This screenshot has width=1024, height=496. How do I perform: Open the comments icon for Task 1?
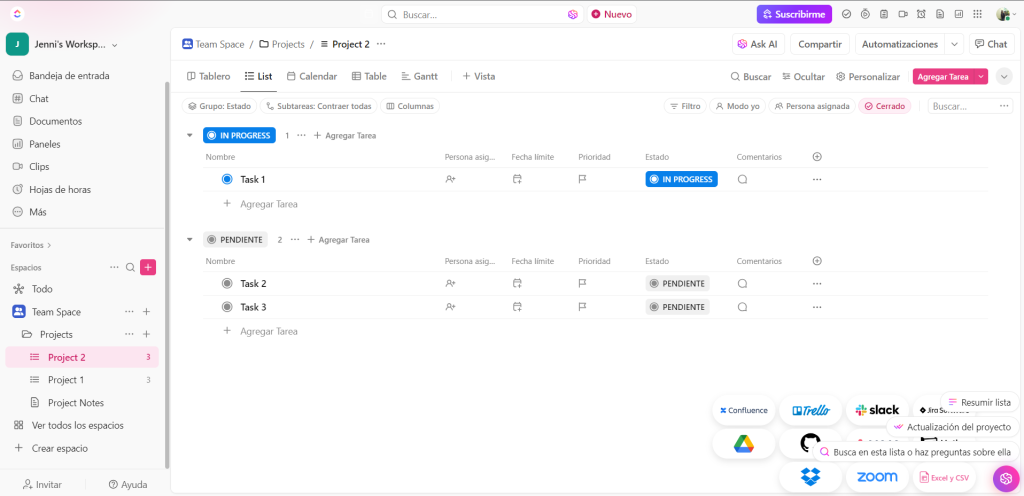(742, 179)
